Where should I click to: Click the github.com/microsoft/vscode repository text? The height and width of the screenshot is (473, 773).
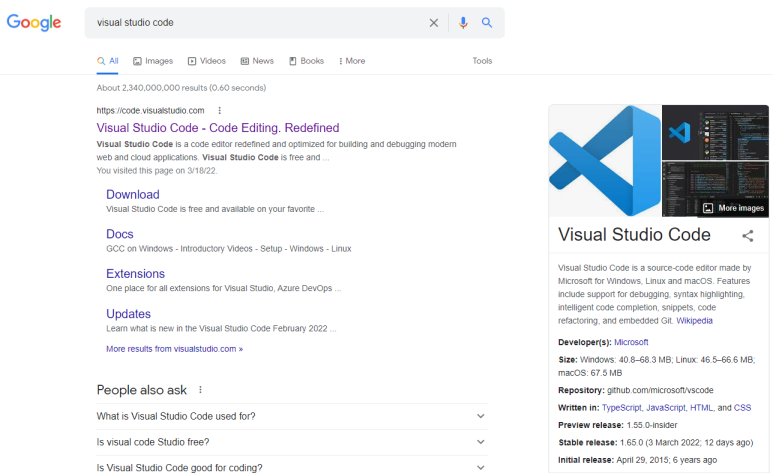point(660,390)
